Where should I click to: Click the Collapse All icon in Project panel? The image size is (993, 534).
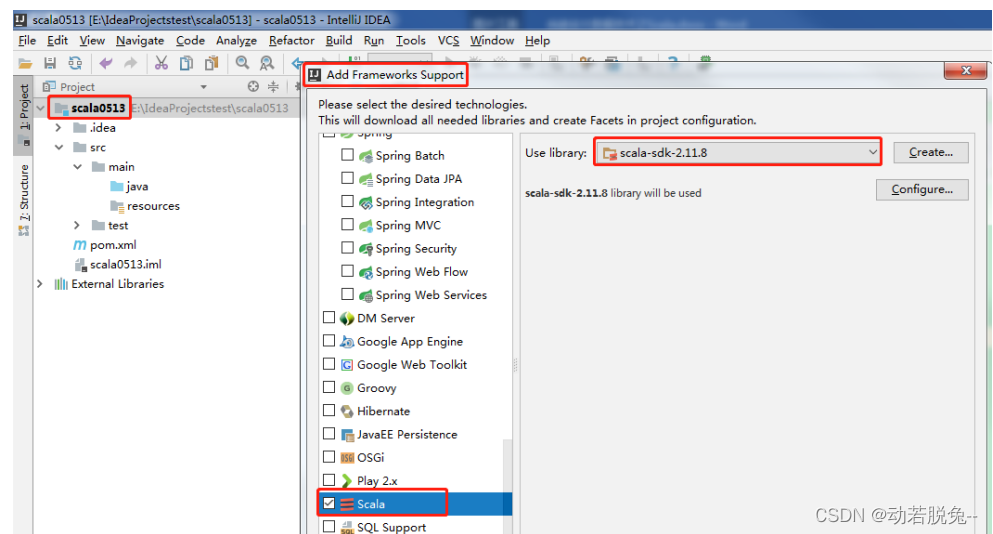(x=273, y=86)
